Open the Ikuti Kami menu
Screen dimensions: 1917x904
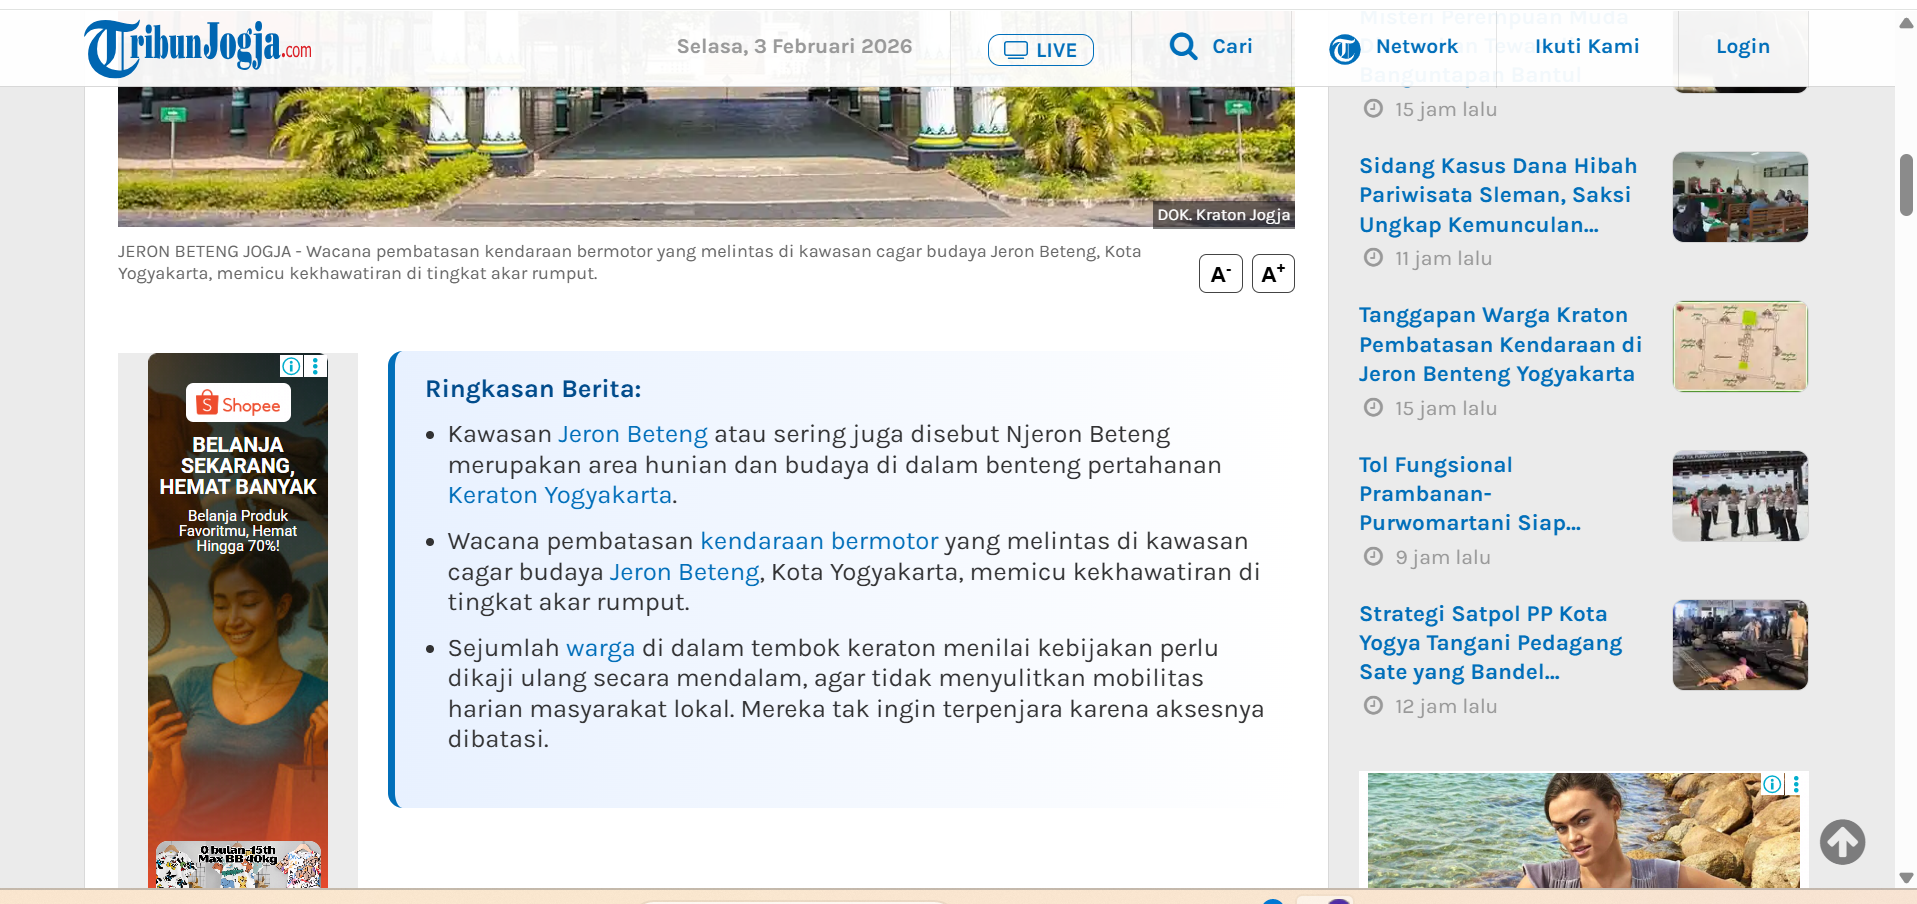coord(1586,46)
